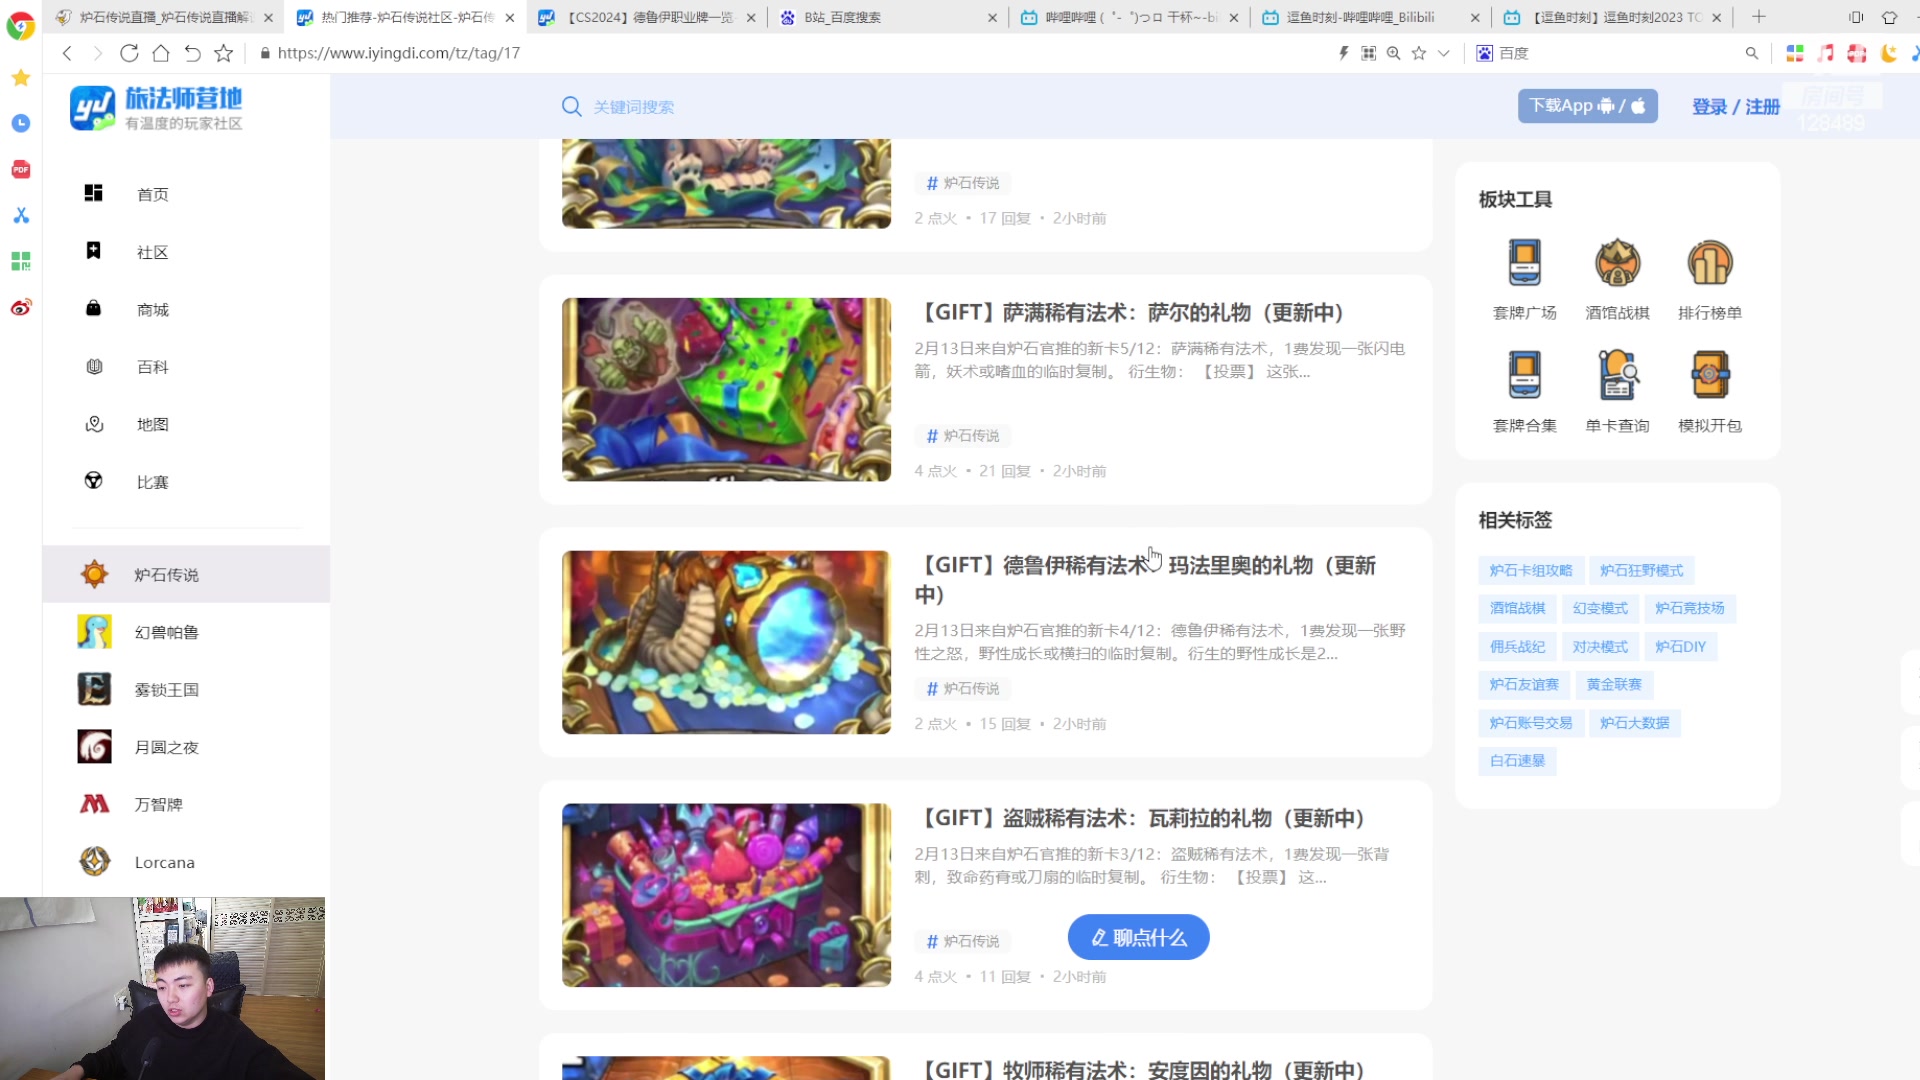Click the 比赛 tournament icon
This screenshot has height=1080, width=1920.
click(94, 481)
